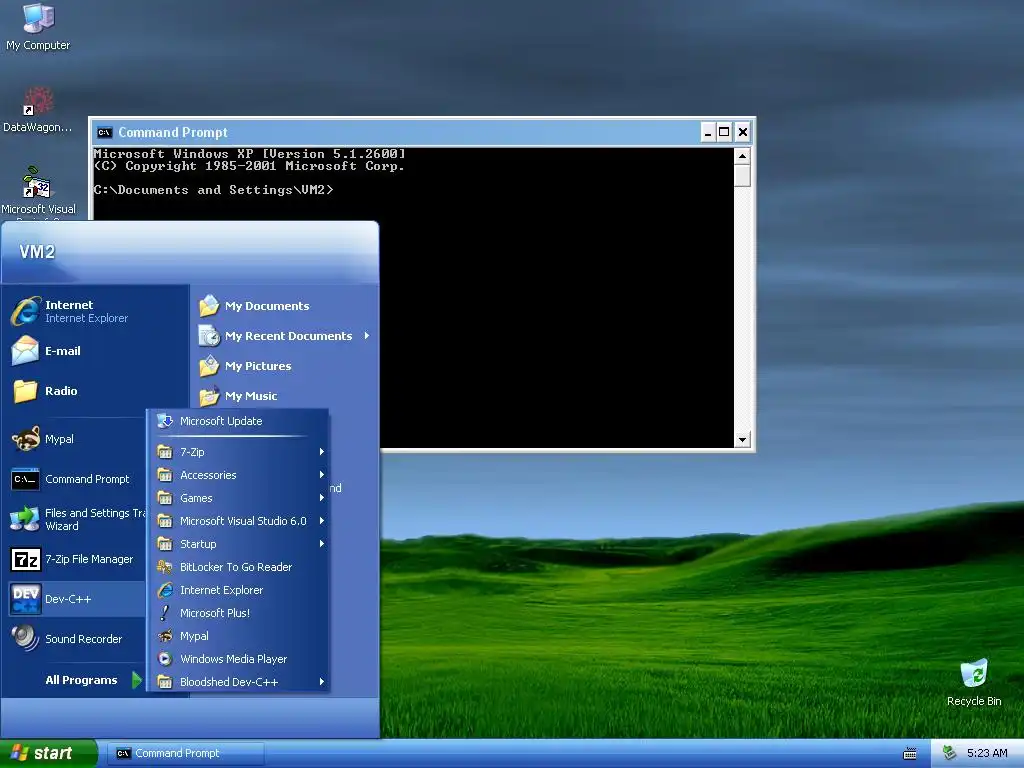Click the Command Prompt scrollbar thumb

tap(742, 176)
